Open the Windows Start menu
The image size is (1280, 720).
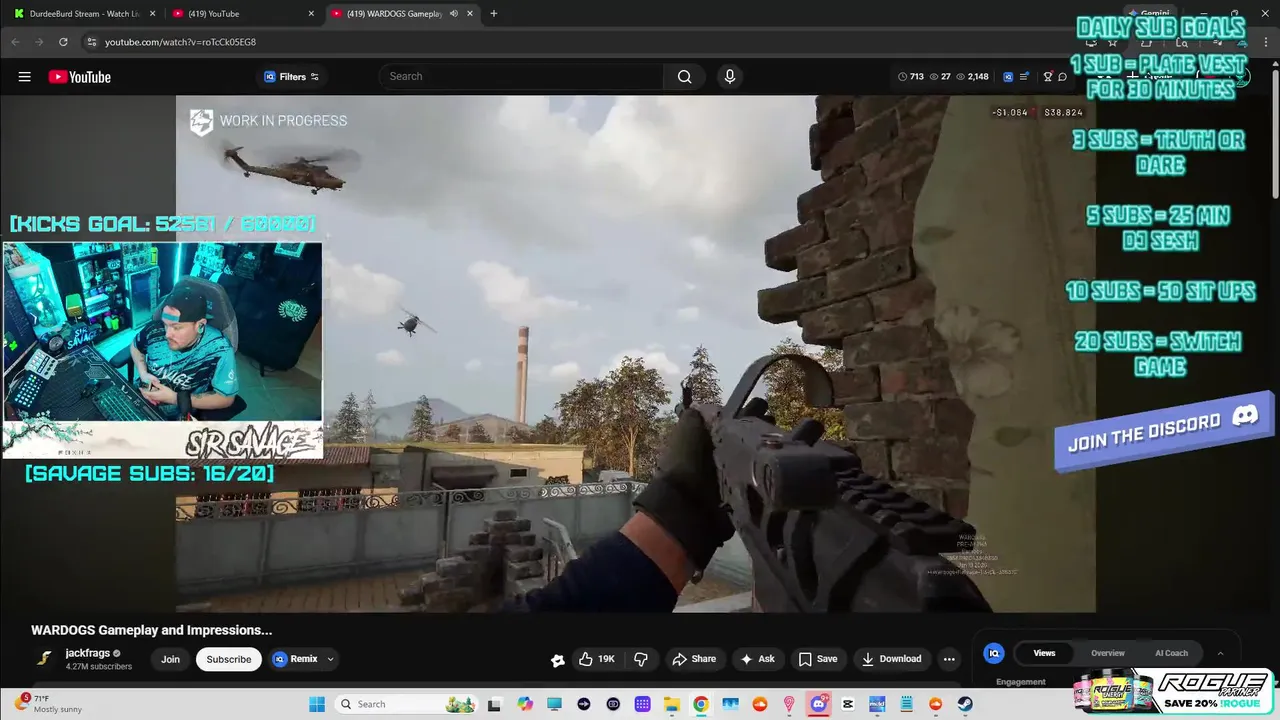(x=316, y=704)
